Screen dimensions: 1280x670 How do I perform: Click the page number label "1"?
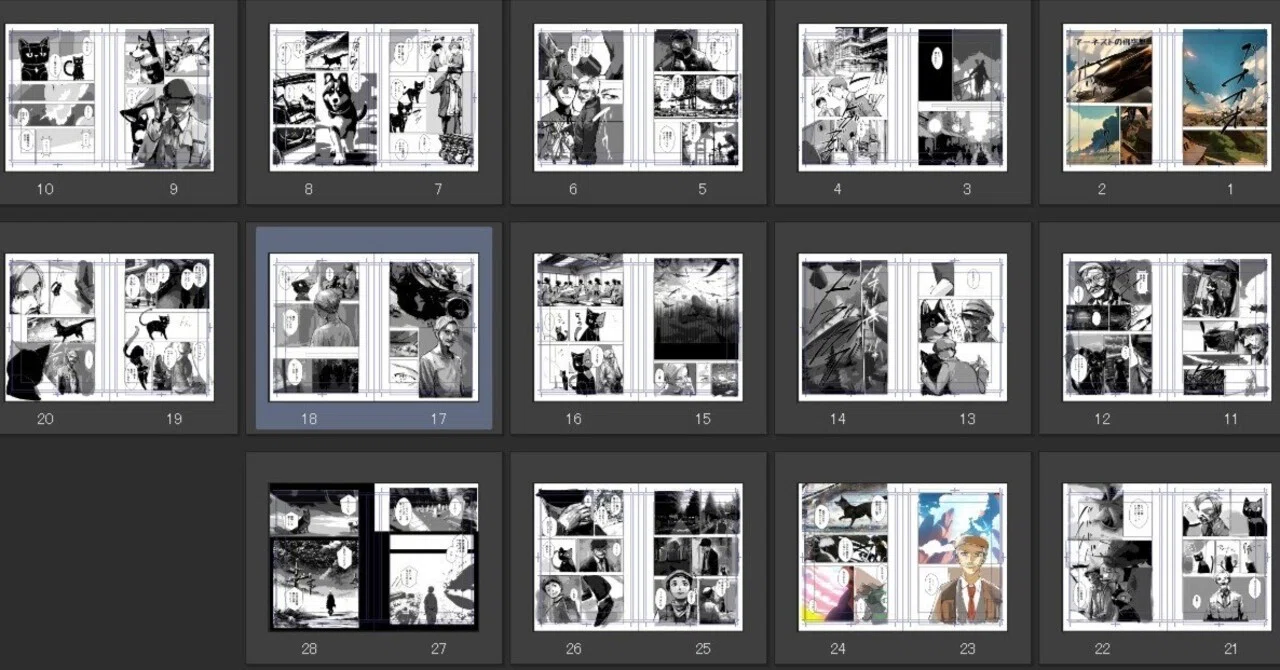tap(1230, 189)
